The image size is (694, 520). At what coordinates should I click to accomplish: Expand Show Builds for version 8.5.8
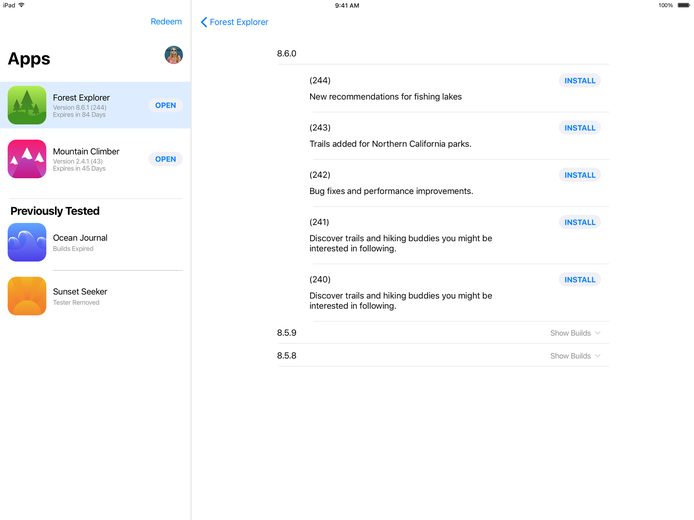coord(575,356)
